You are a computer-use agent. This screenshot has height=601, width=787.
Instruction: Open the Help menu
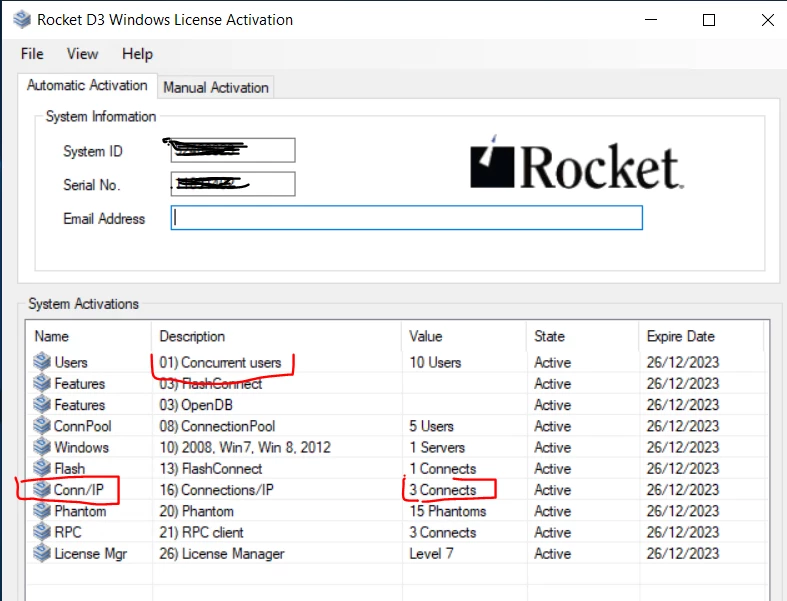pos(137,54)
